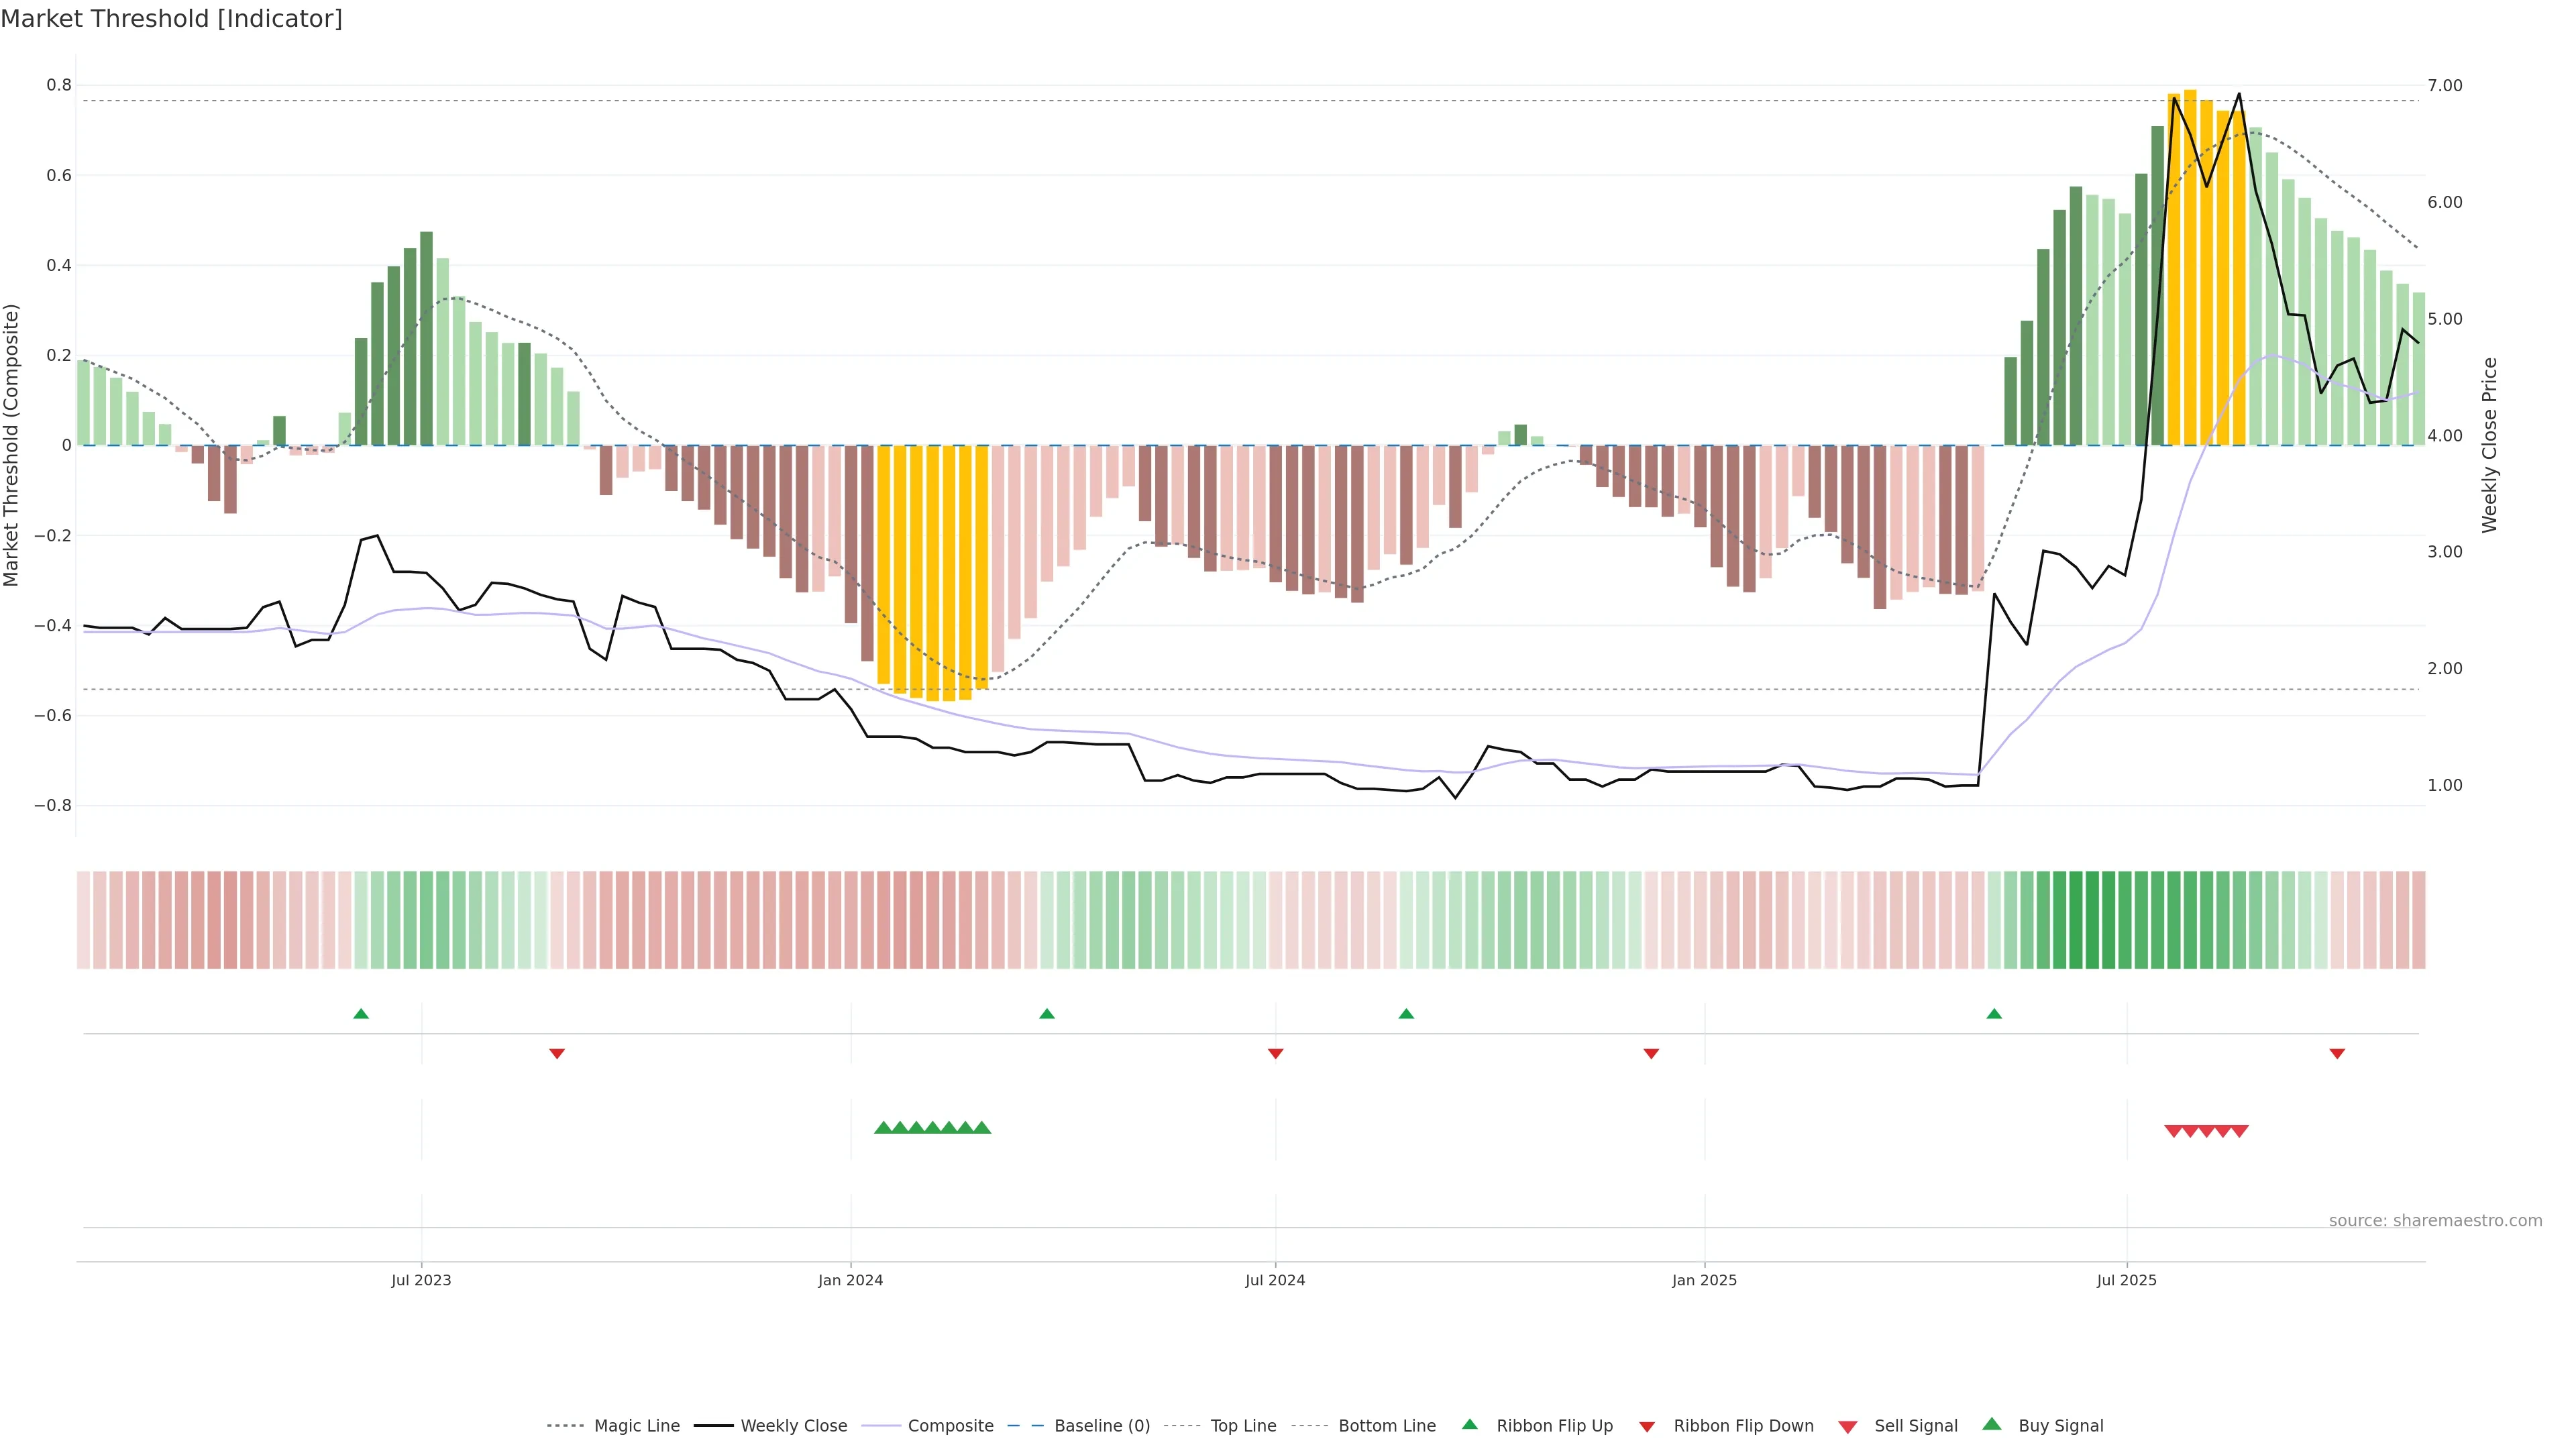This screenshot has height=1449, width=2576.
Task: Click the Ribbon Flip Up legend triangle icon
Action: tap(1469, 1424)
